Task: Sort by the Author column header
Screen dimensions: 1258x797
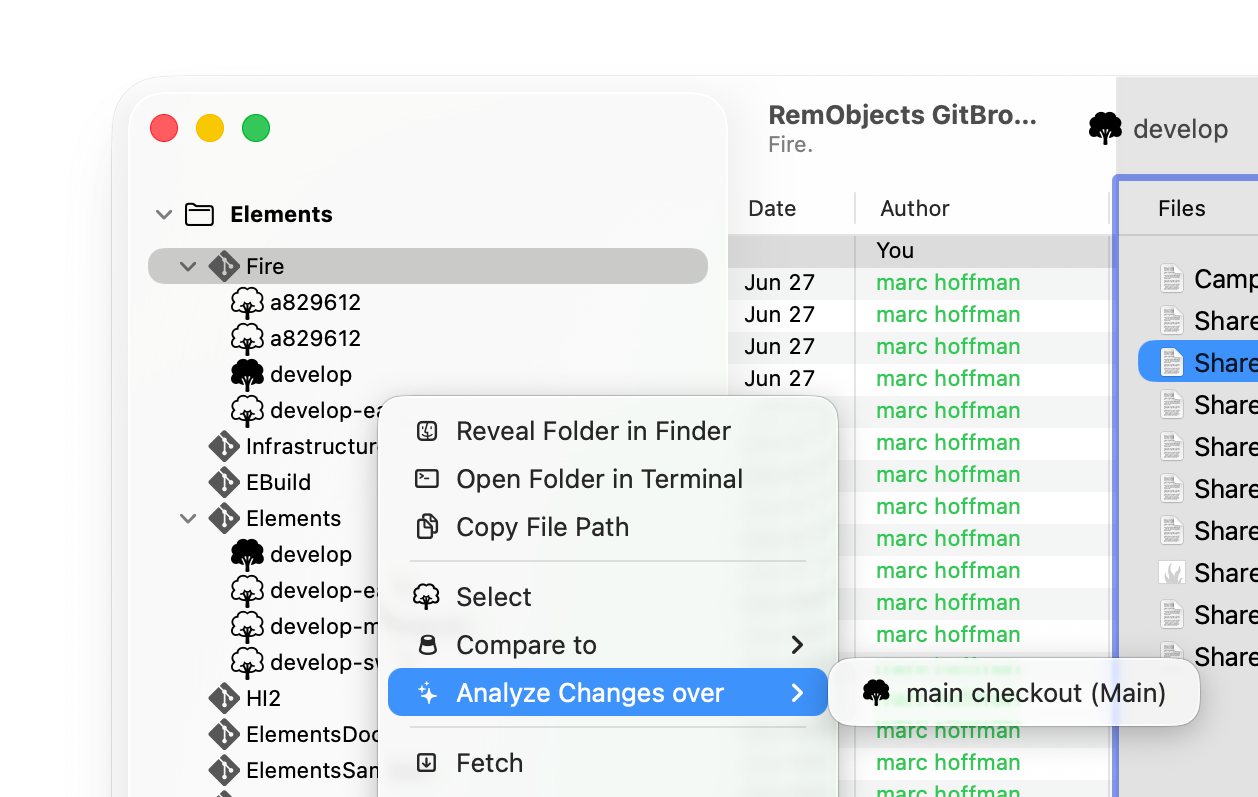Action: (x=915, y=208)
